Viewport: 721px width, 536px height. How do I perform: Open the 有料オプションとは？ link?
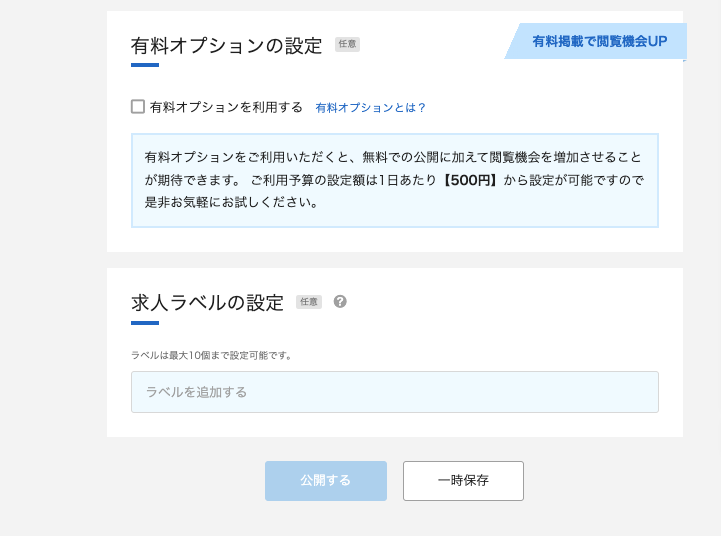click(x=370, y=107)
